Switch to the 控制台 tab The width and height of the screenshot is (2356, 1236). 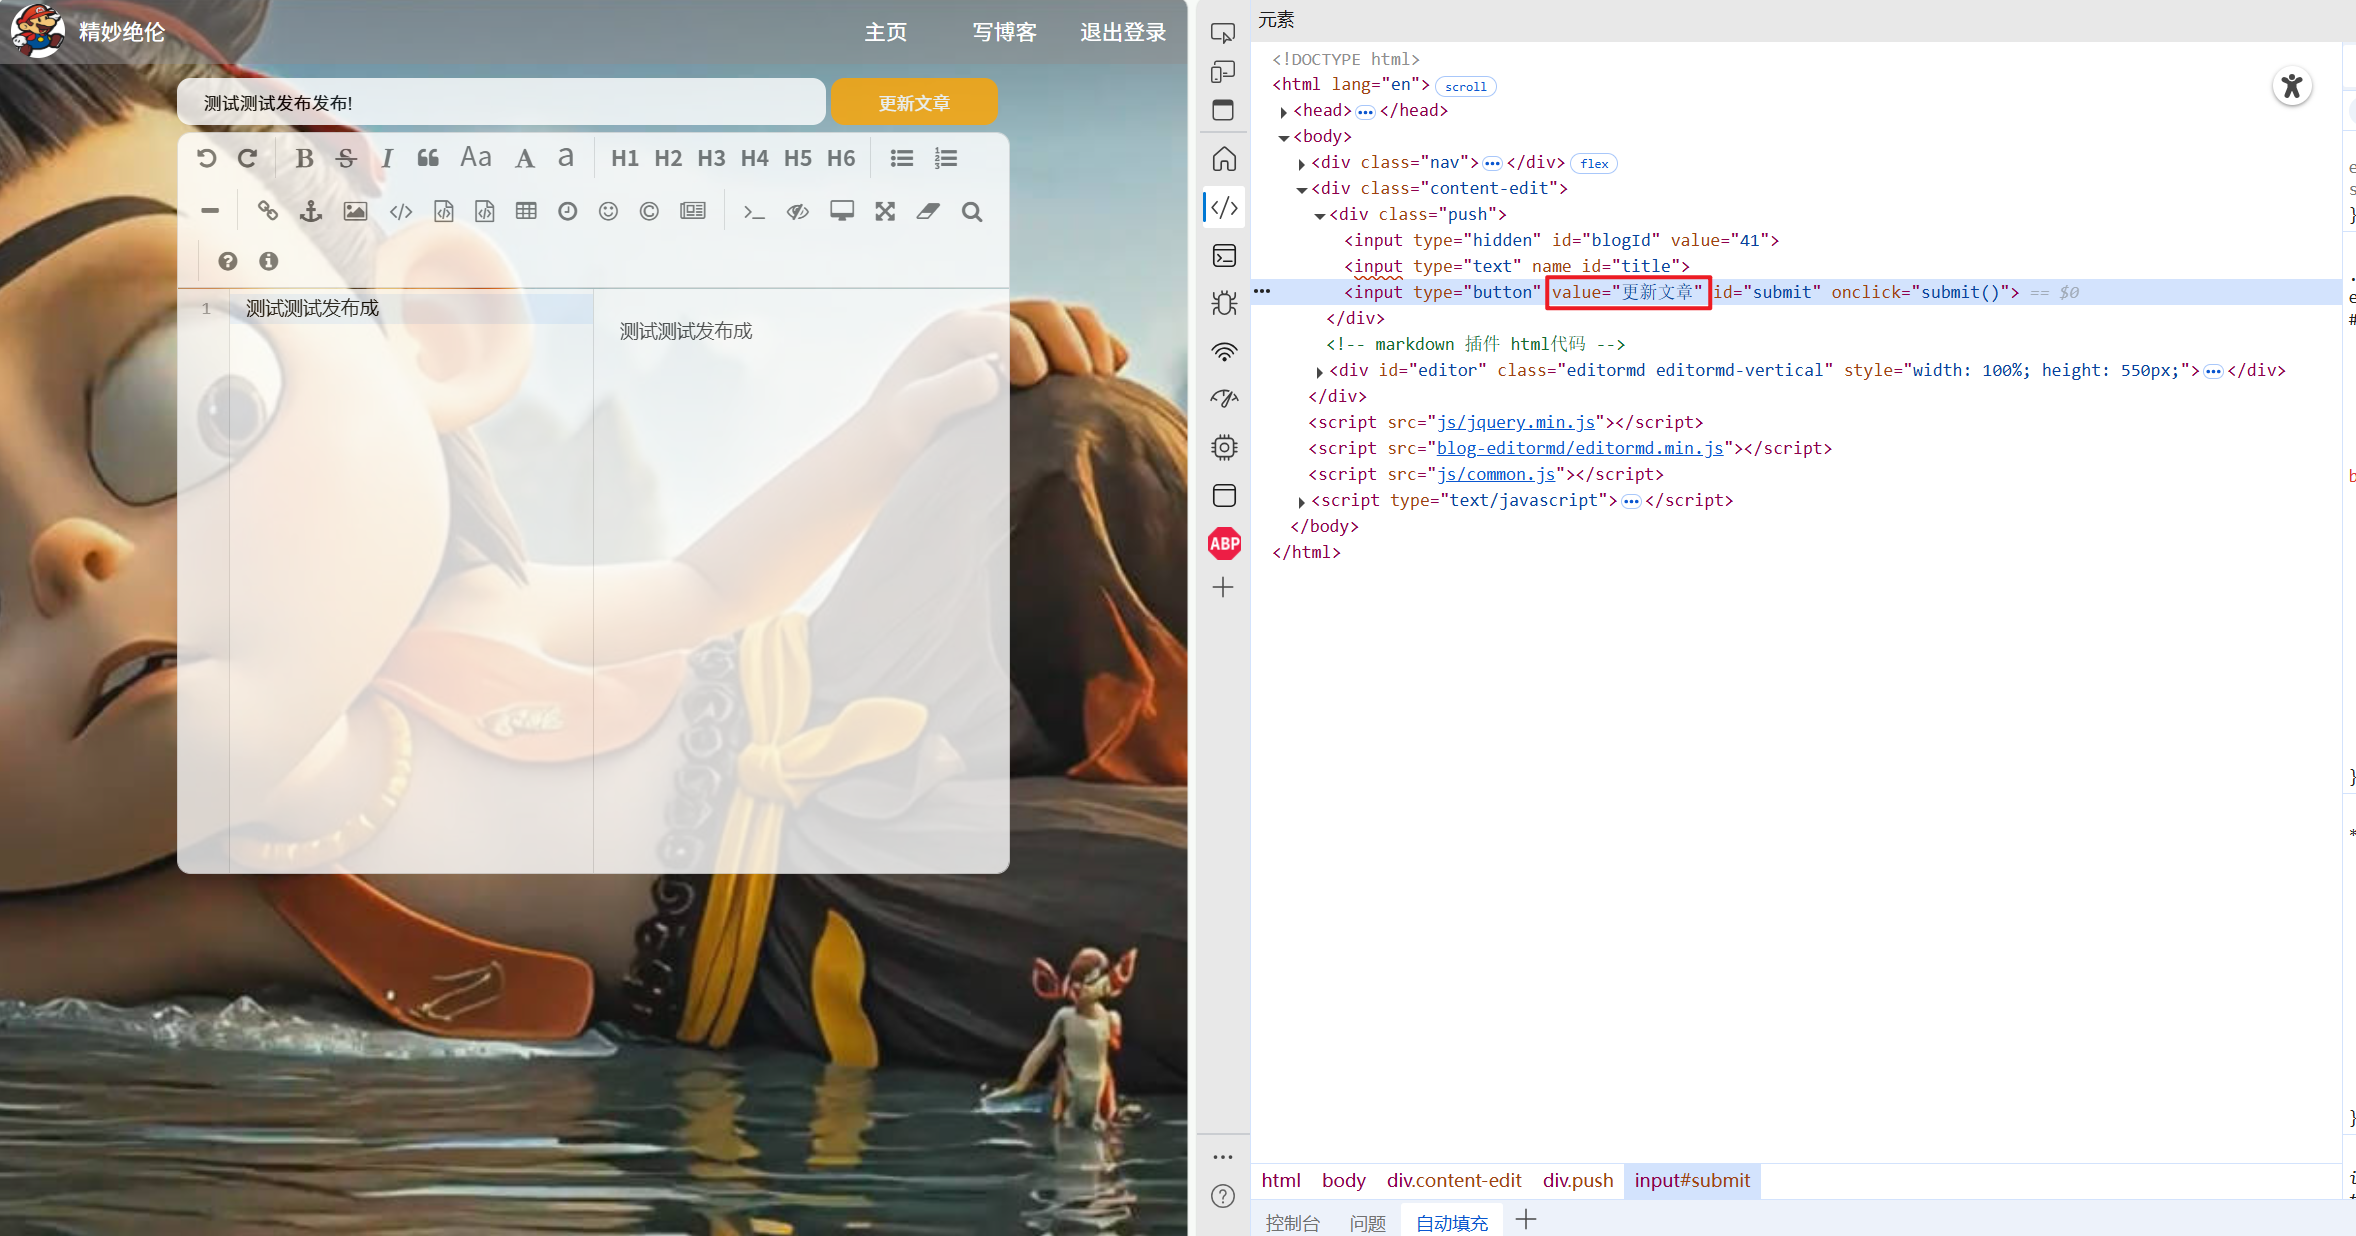click(x=1292, y=1222)
